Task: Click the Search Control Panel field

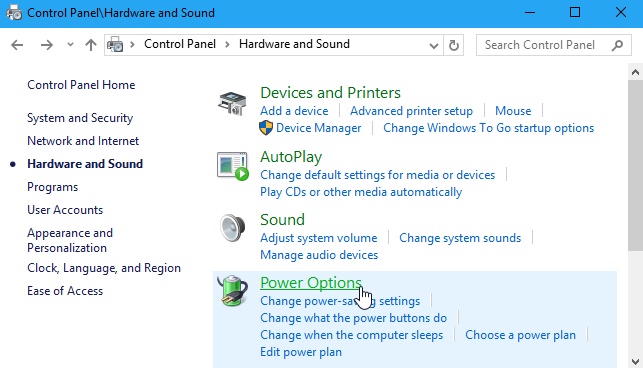Action: [545, 45]
